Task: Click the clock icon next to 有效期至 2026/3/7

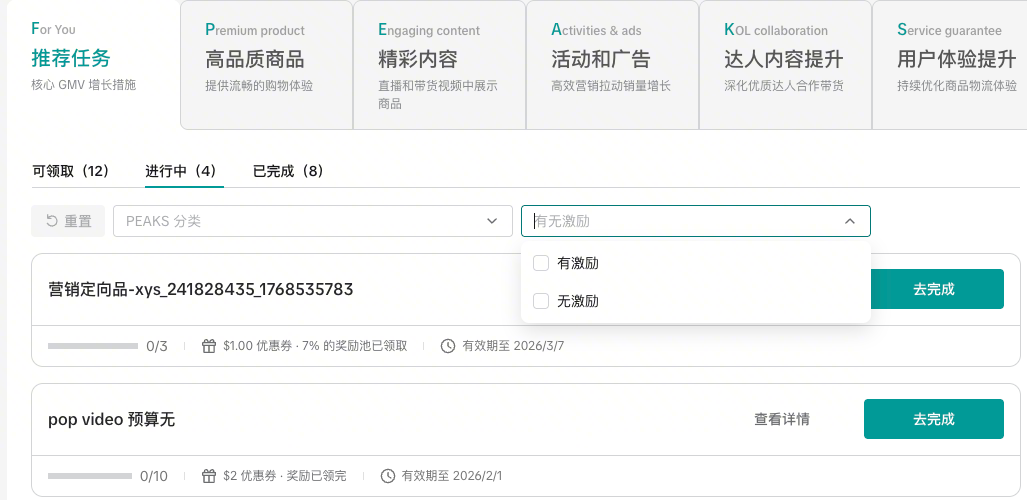Action: pyautogui.click(x=448, y=346)
